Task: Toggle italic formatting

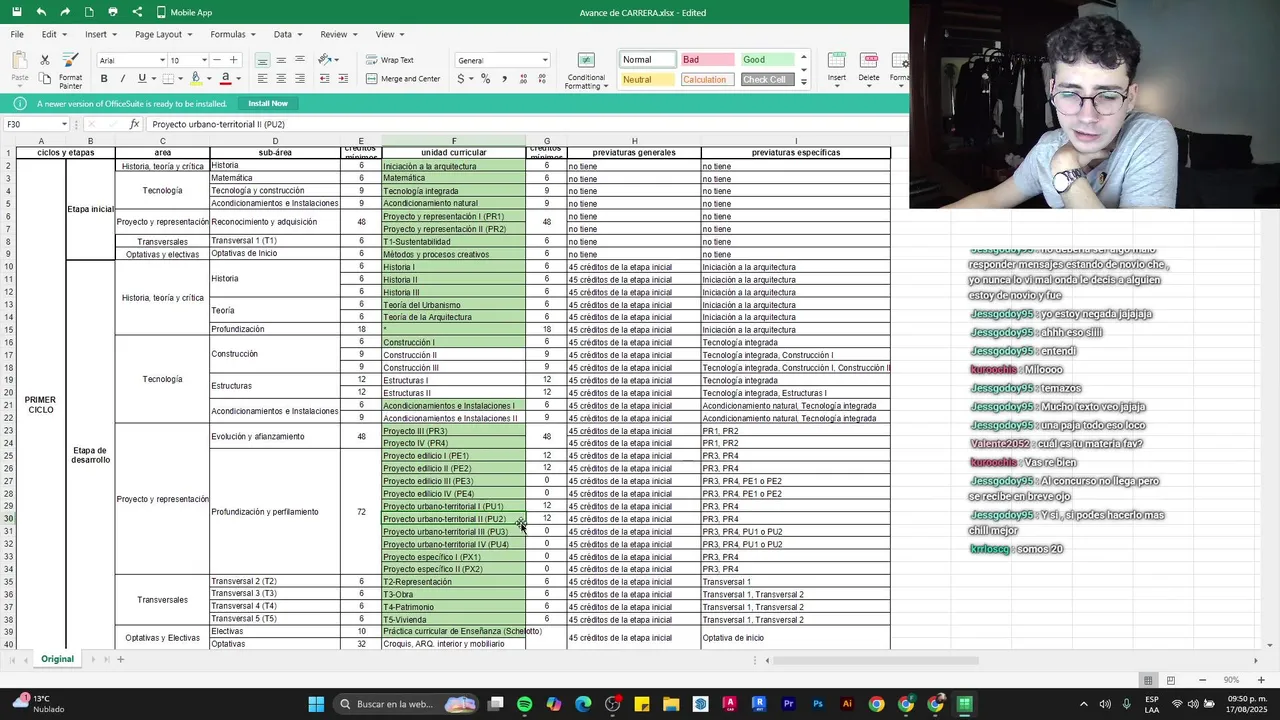Action: (x=122, y=78)
